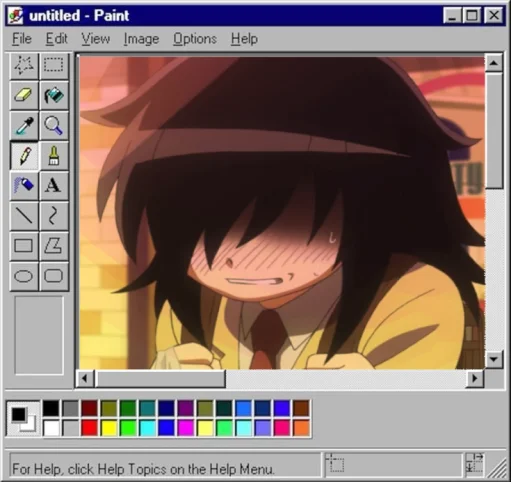Choose the hot pink color swatch
This screenshot has height=482, width=511.
282,428
